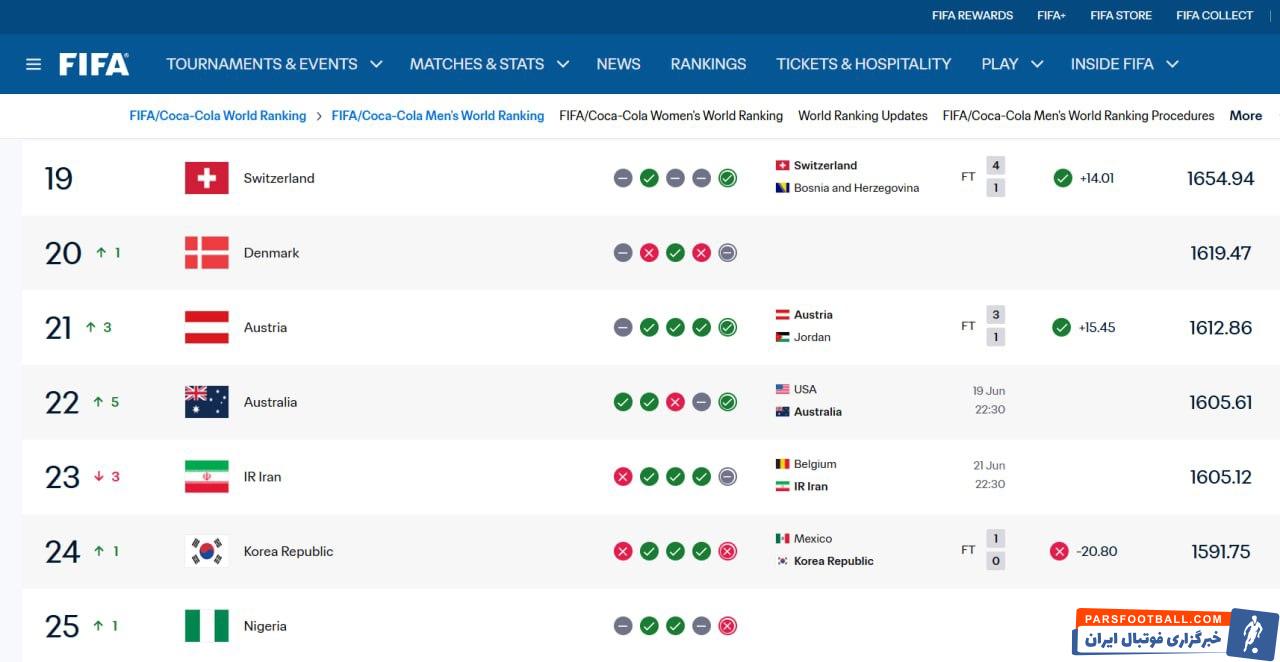This screenshot has width=1280, height=662.
Task: Click the Australia flag icon
Action: point(207,402)
